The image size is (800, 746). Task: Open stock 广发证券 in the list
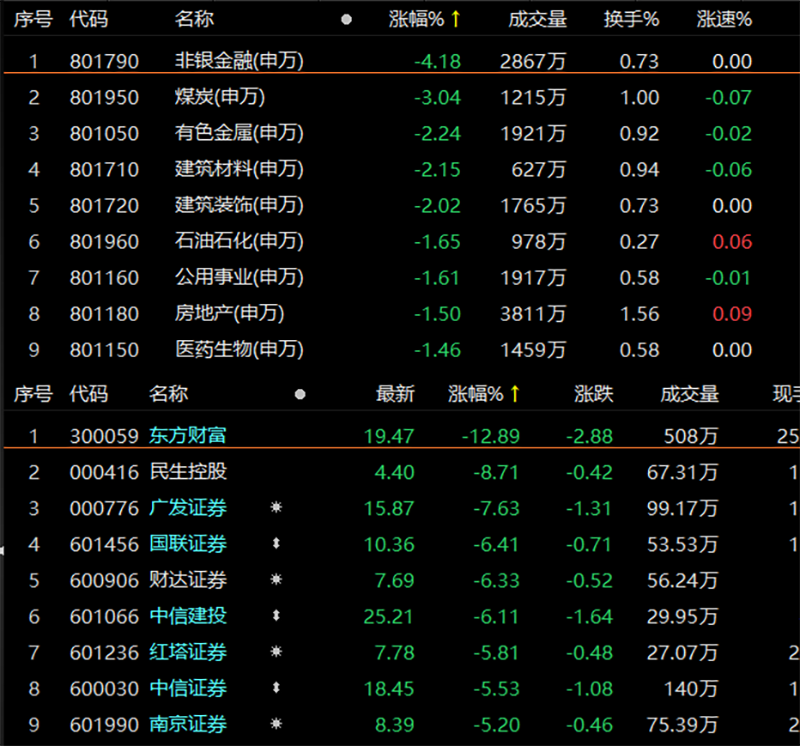(x=188, y=508)
